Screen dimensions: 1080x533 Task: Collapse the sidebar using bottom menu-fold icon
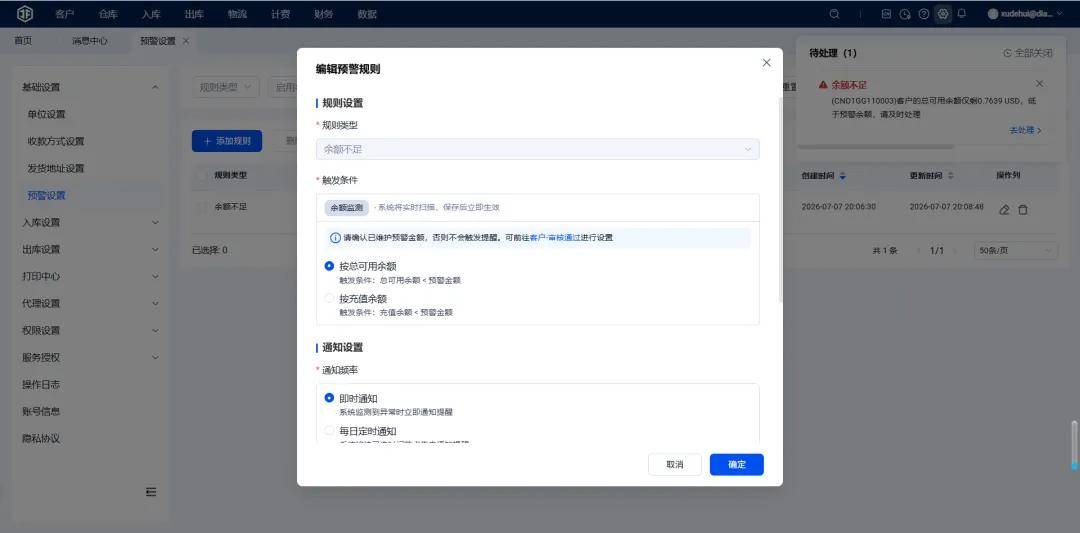(x=152, y=492)
